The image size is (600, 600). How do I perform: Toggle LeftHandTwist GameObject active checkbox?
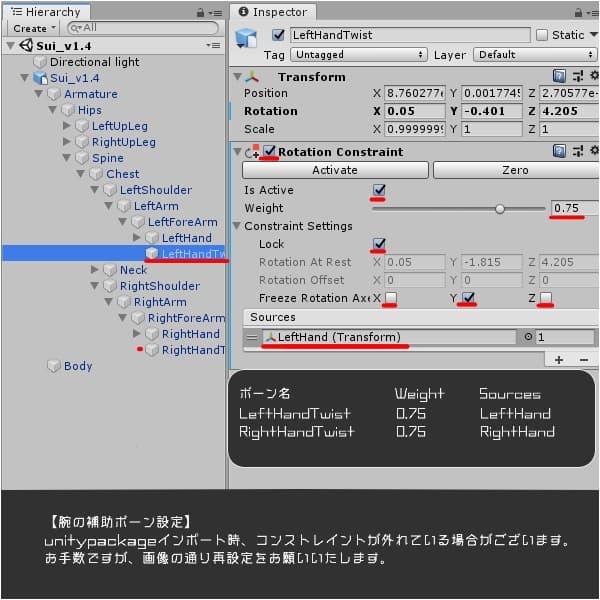pos(278,35)
